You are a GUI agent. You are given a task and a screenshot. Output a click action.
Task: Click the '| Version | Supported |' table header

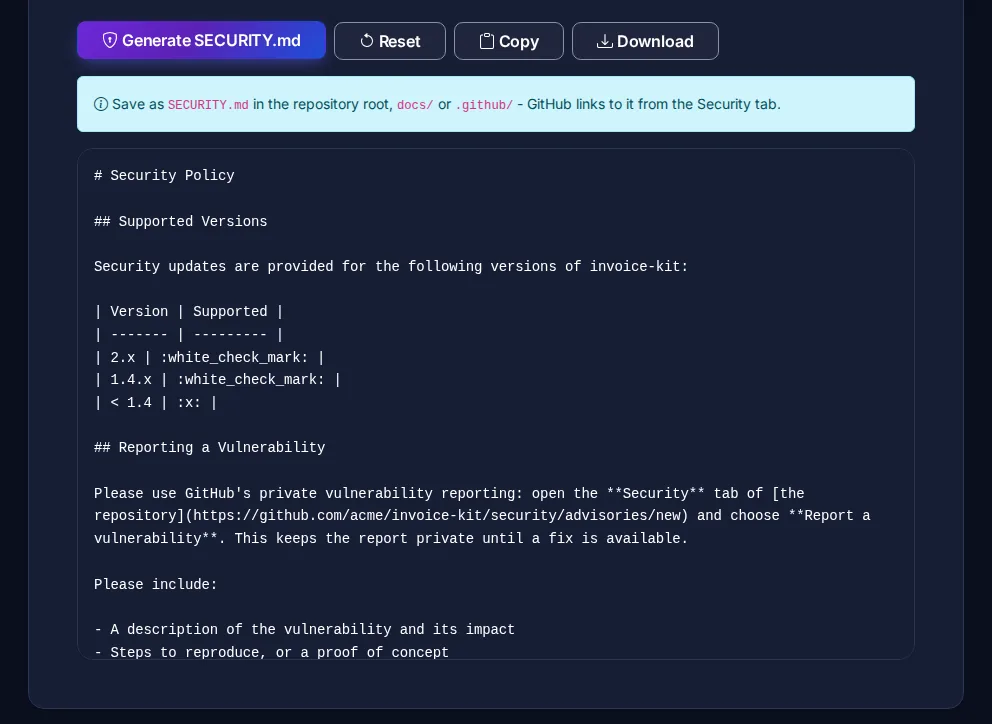[x=189, y=311]
